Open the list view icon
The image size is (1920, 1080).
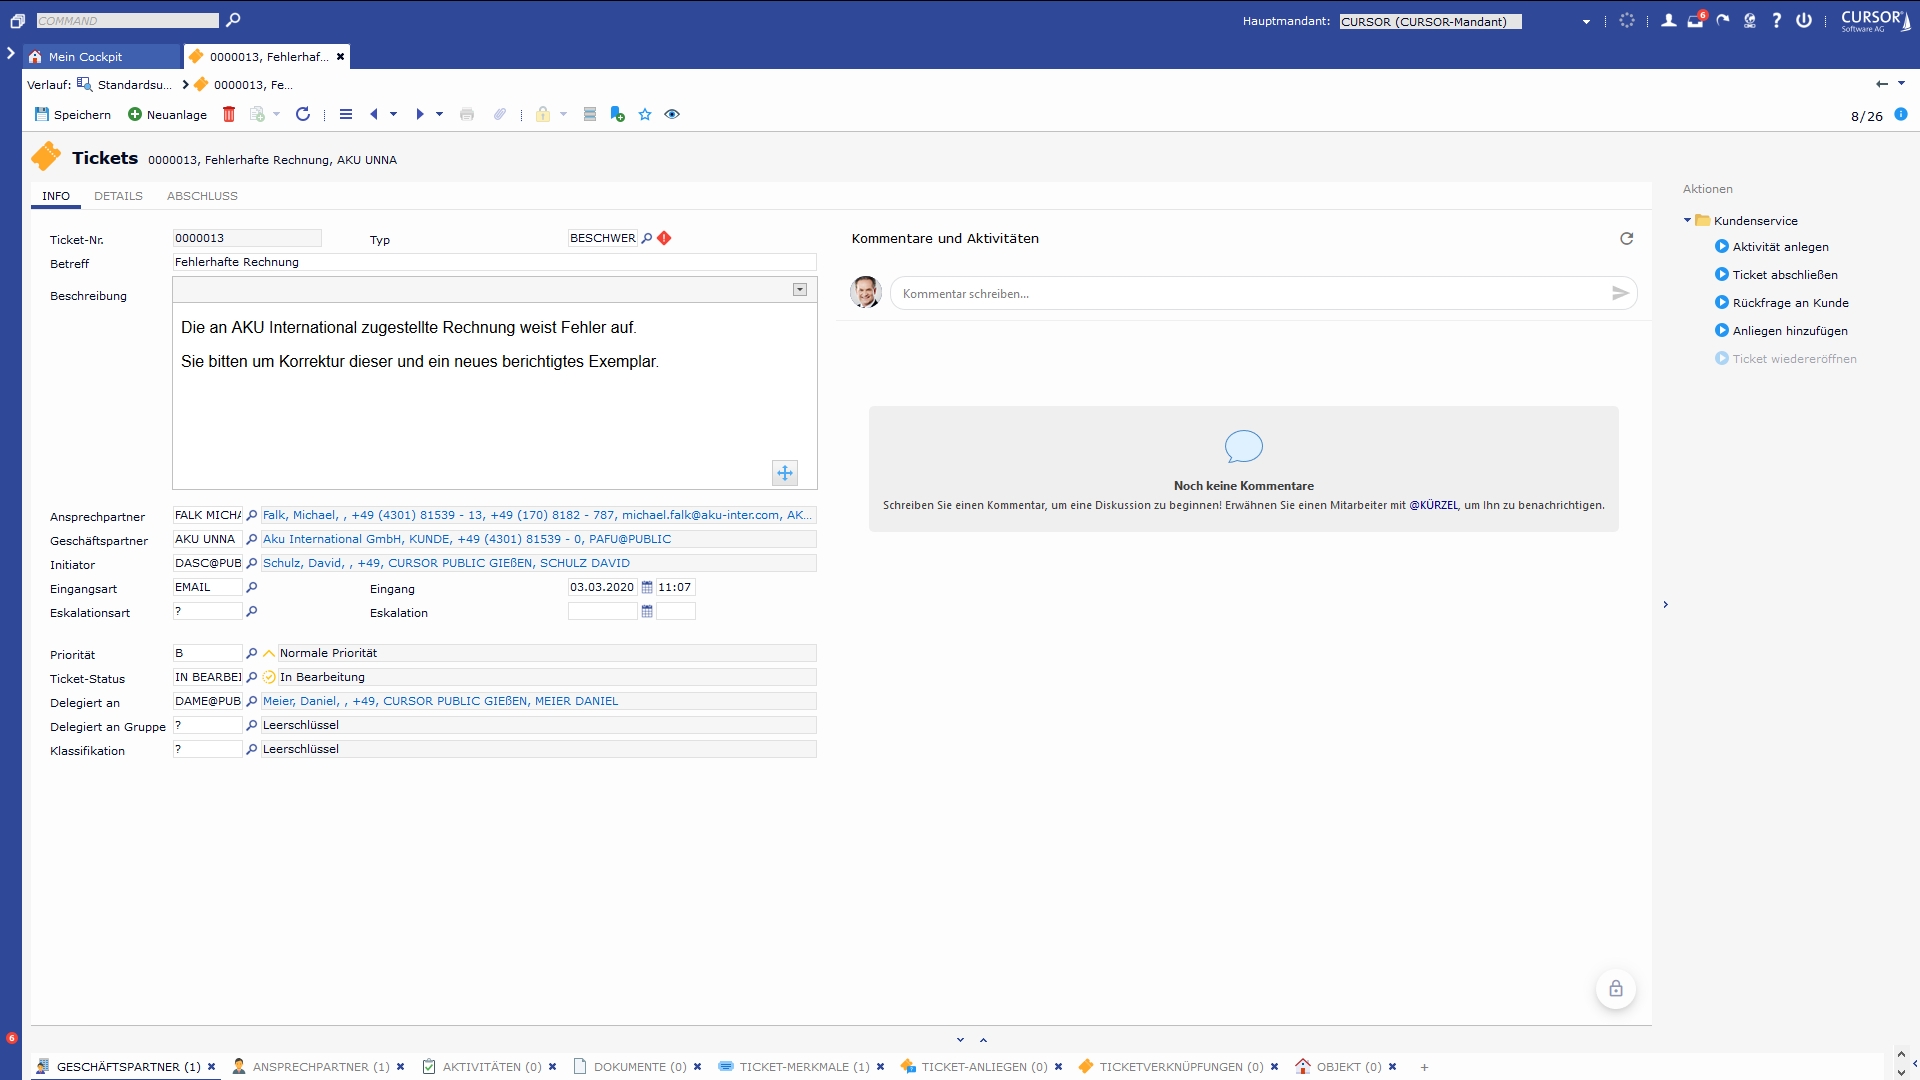click(x=346, y=114)
